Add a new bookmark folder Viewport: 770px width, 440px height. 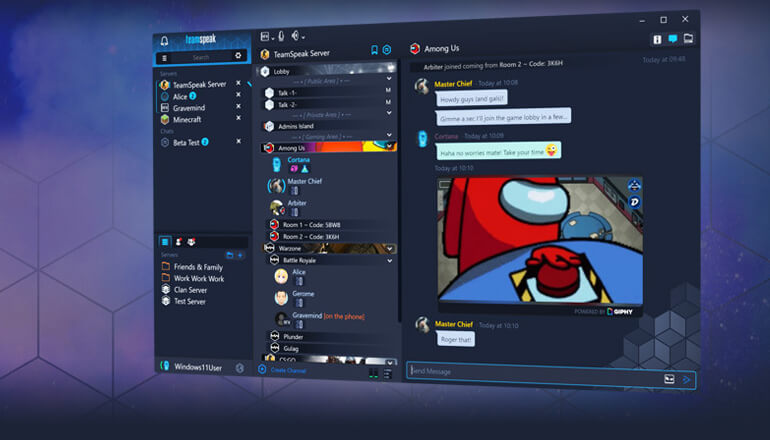coord(229,255)
